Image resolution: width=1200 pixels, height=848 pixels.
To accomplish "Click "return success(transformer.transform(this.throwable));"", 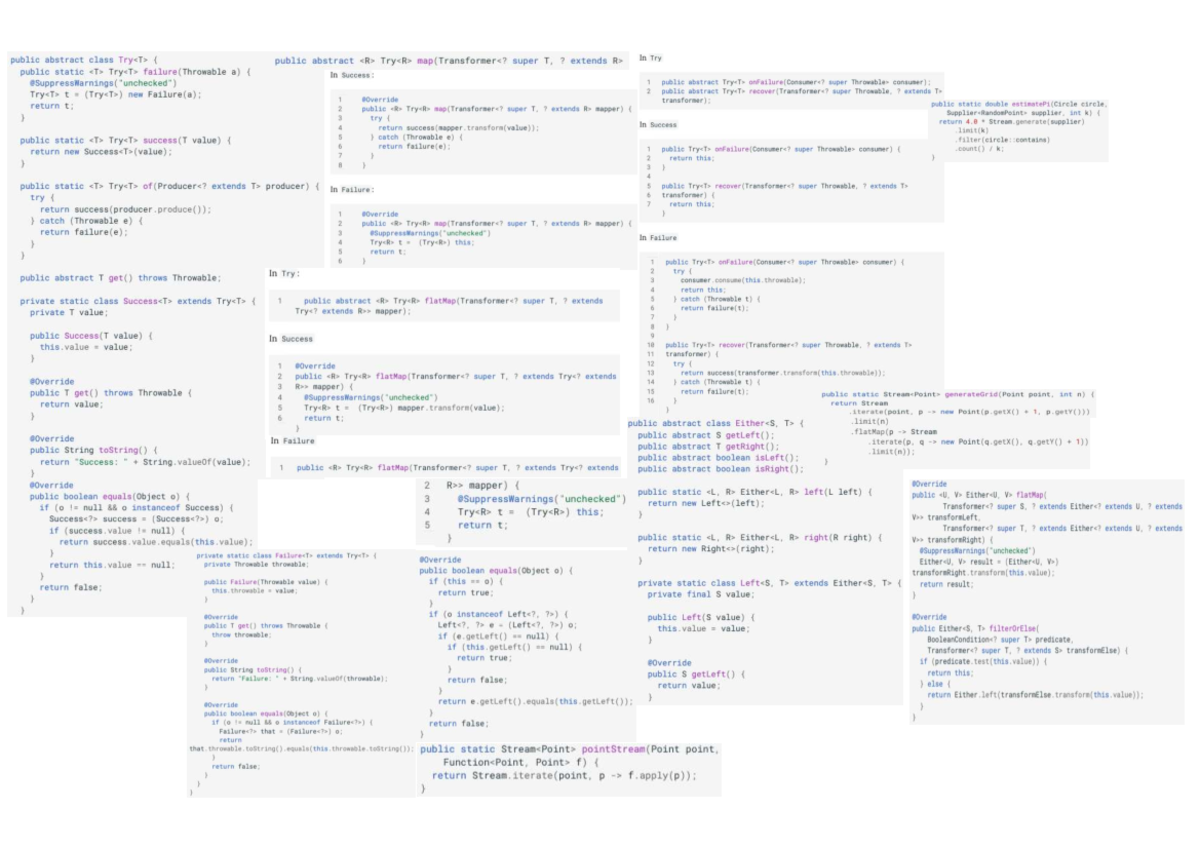I will (x=783, y=373).
